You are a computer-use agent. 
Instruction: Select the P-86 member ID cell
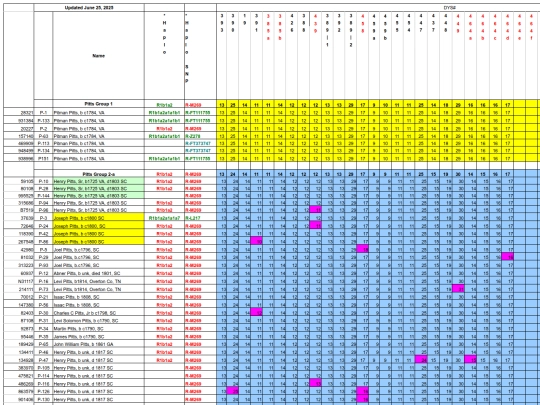point(43,241)
